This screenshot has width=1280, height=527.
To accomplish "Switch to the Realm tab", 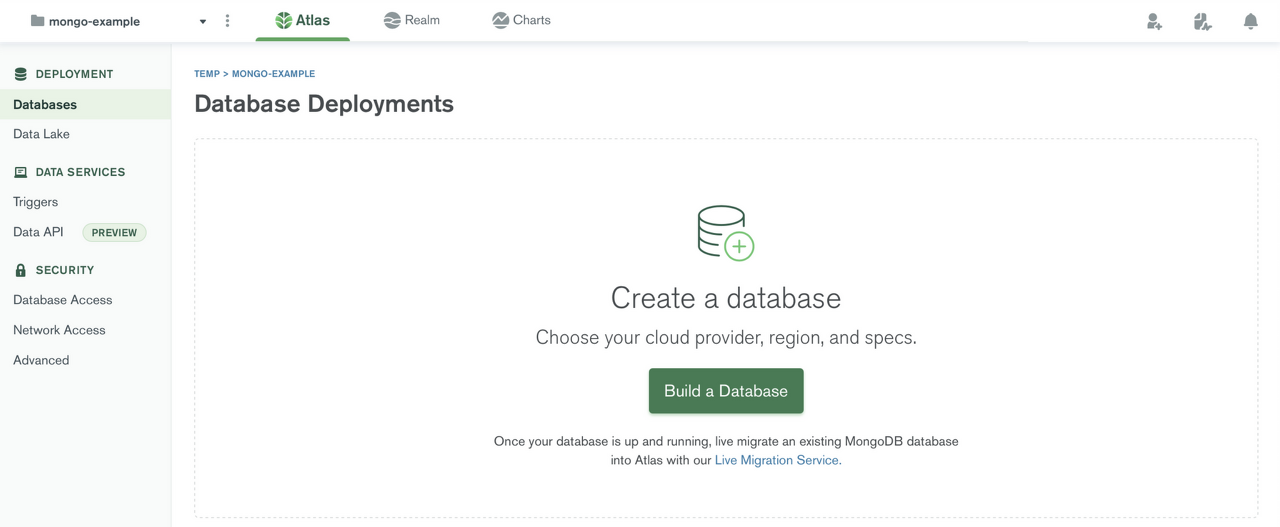I will [x=411, y=20].
